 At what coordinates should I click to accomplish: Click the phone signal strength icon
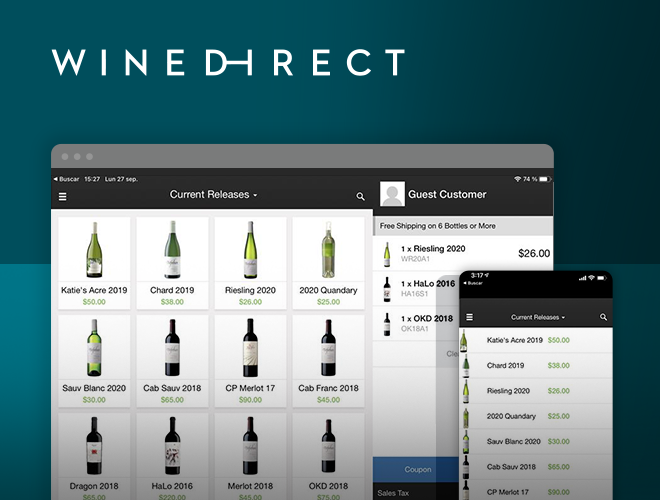pos(583,278)
